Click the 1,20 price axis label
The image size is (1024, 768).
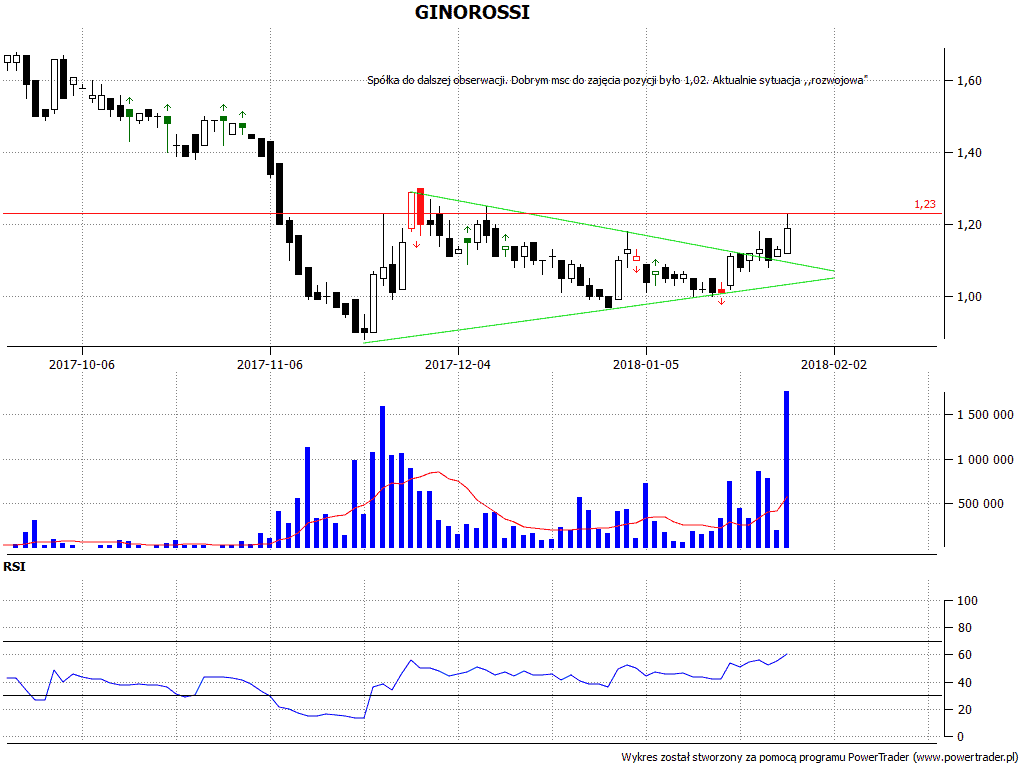pyautogui.click(x=969, y=225)
